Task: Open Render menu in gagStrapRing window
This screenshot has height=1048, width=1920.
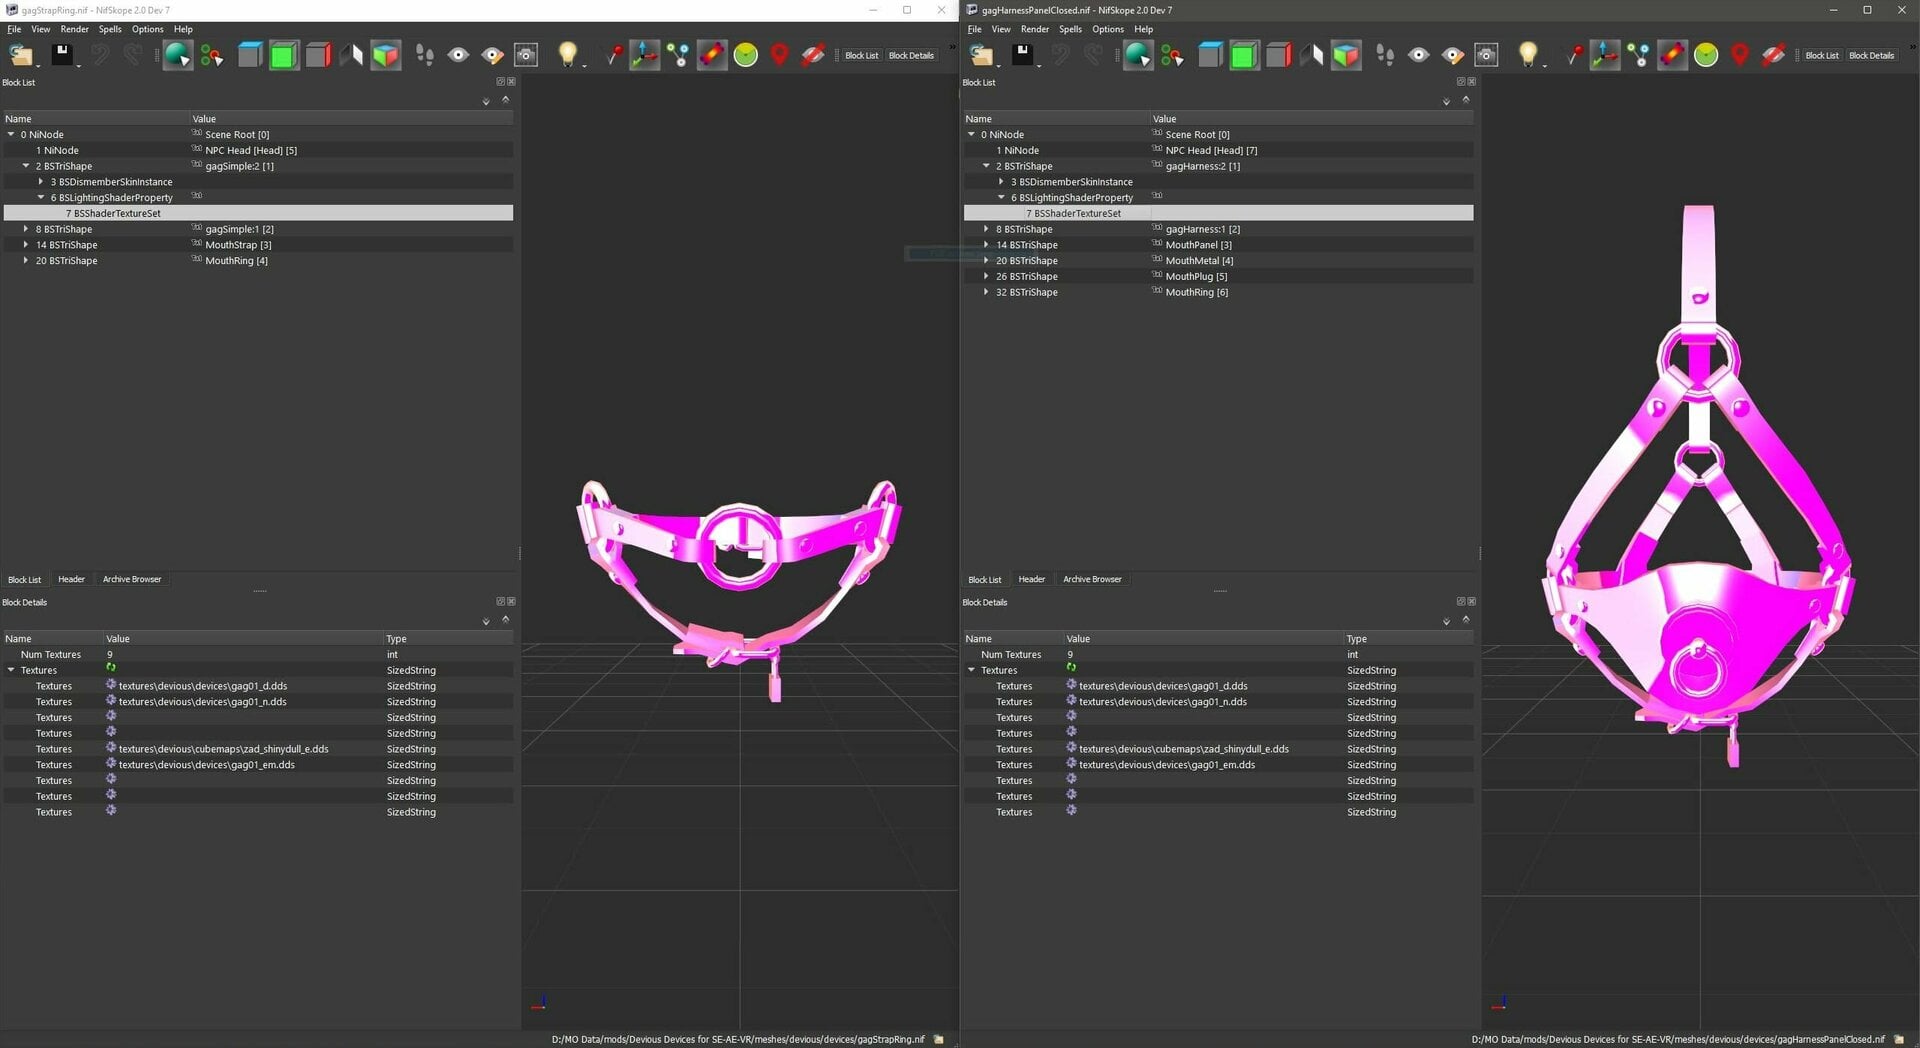Action: pos(74,29)
